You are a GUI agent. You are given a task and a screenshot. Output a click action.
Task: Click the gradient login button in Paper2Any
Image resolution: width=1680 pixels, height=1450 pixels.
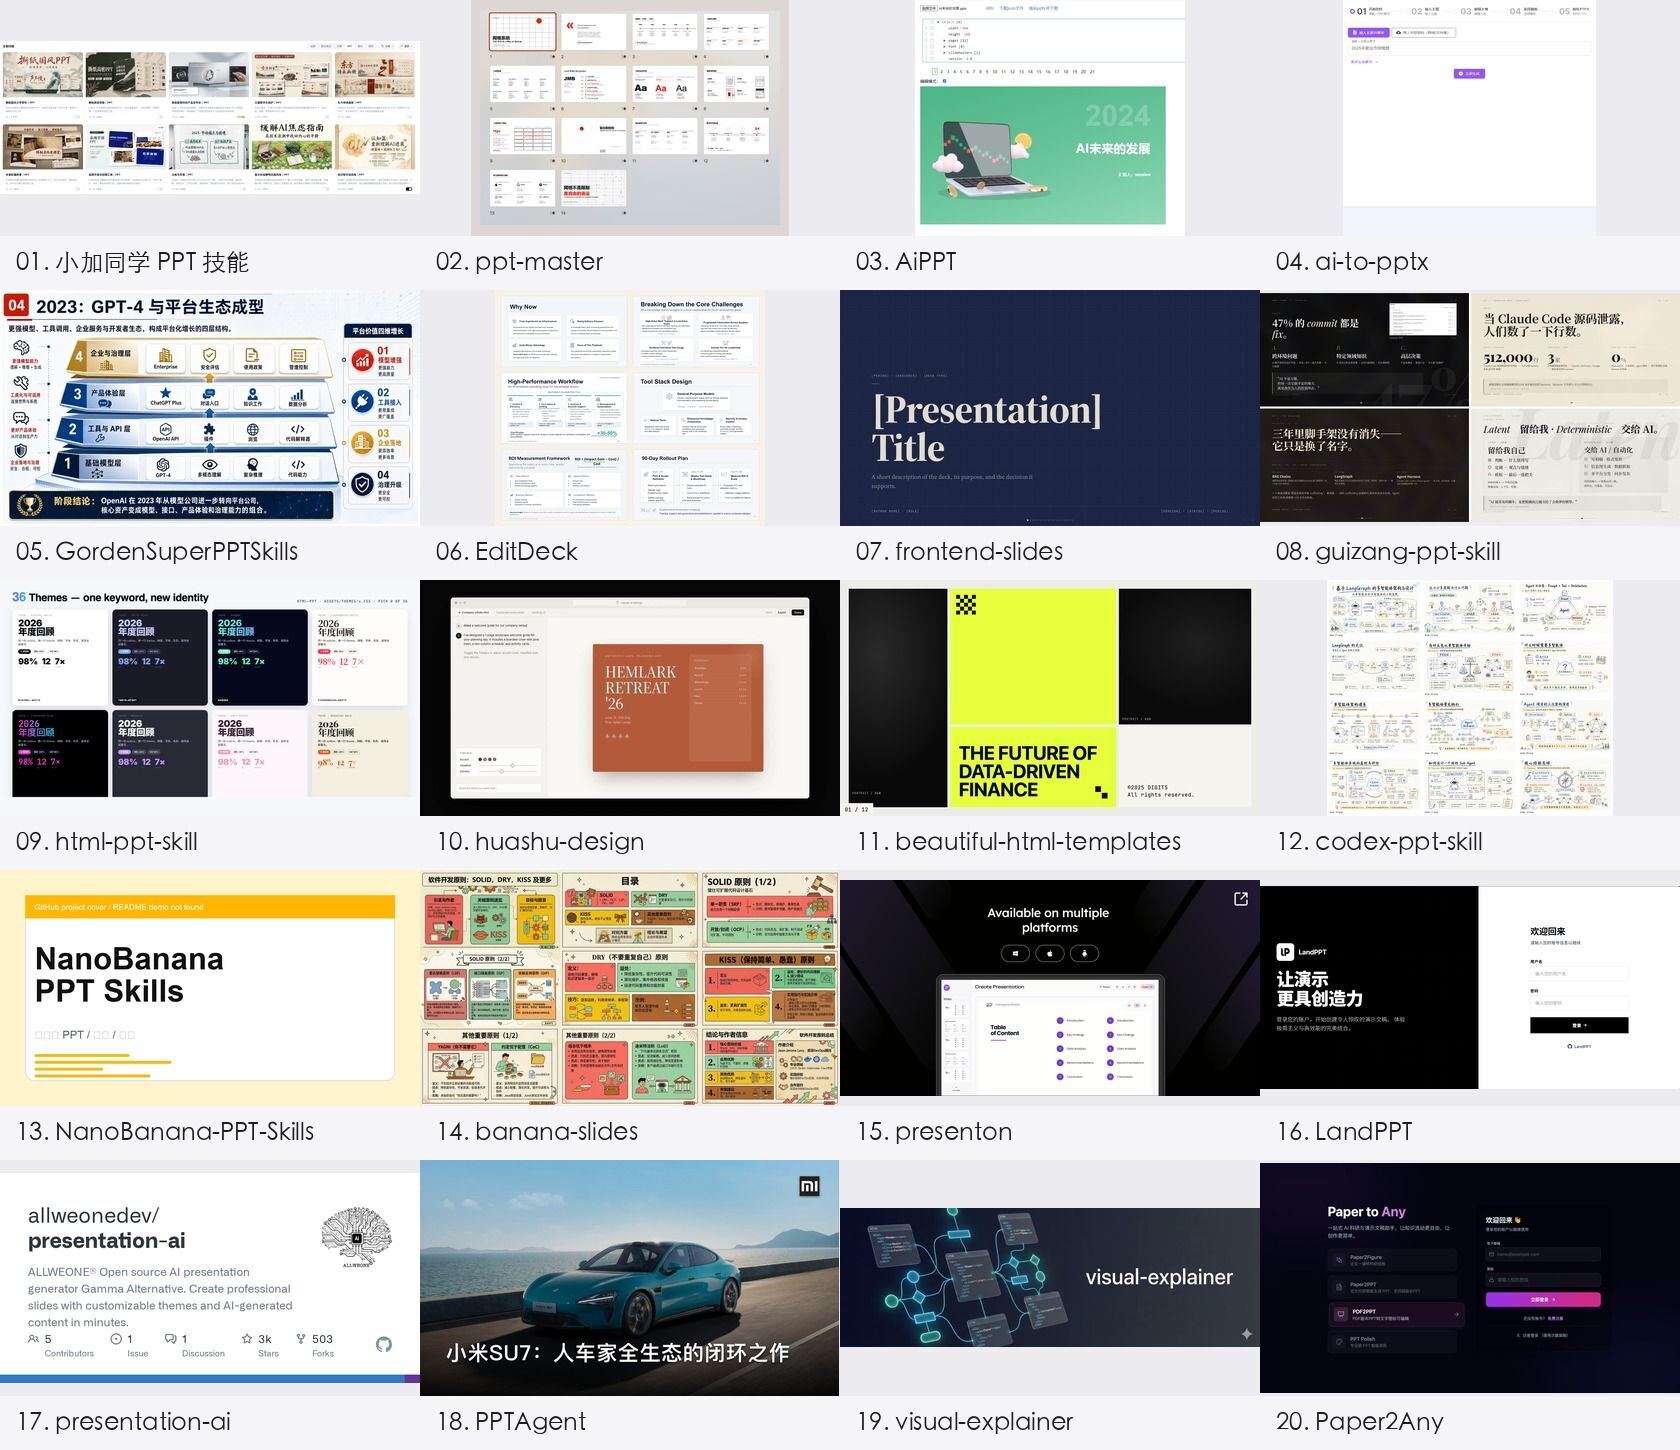point(1543,1299)
